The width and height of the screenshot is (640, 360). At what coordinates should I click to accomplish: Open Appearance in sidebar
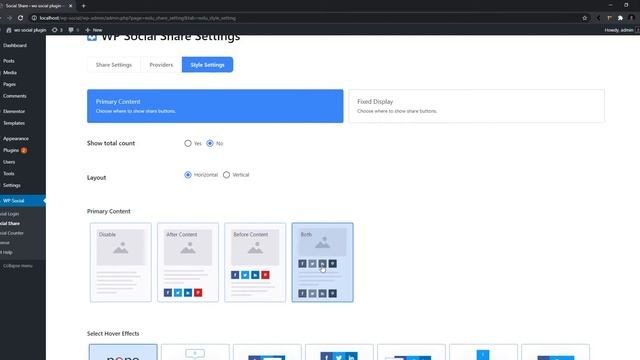[x=16, y=139]
